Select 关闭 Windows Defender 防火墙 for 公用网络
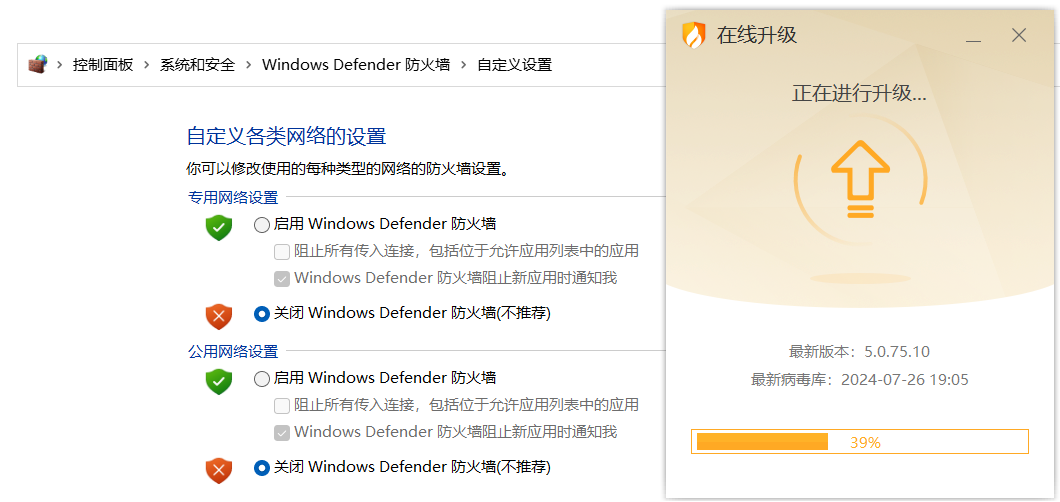Image resolution: width=1060 pixels, height=502 pixels. (262, 467)
